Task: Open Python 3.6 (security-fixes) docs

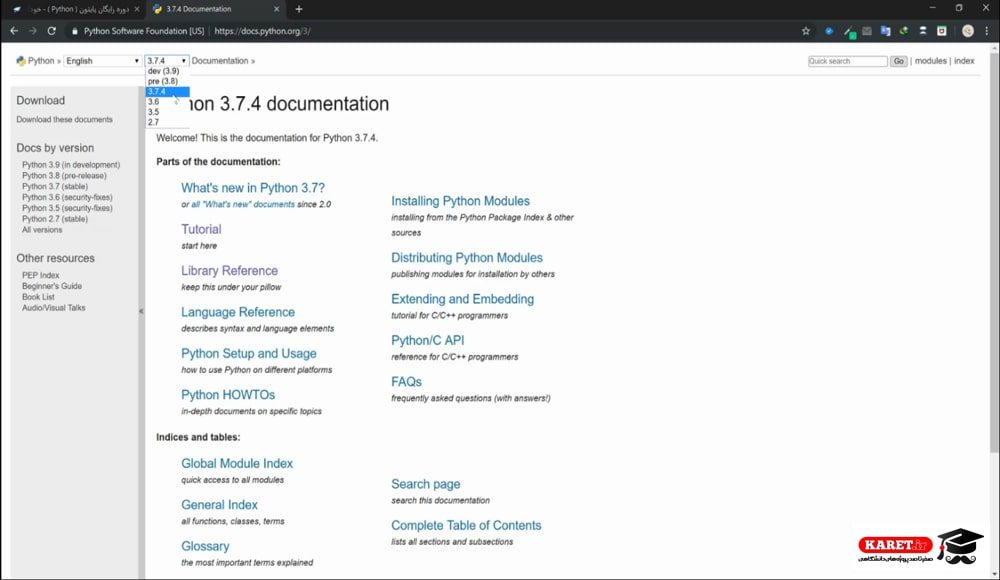Action: click(x=67, y=197)
